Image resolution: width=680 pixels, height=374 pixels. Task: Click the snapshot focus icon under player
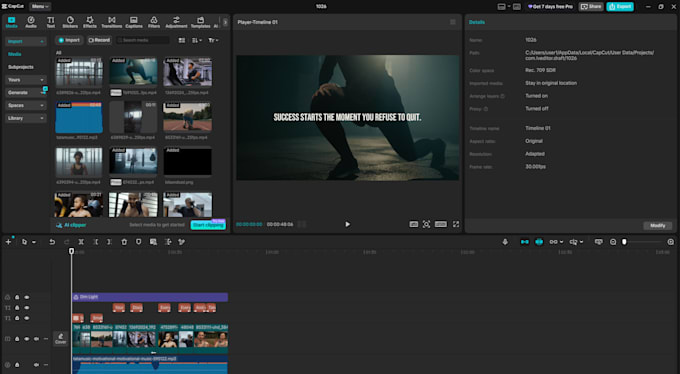pos(426,224)
